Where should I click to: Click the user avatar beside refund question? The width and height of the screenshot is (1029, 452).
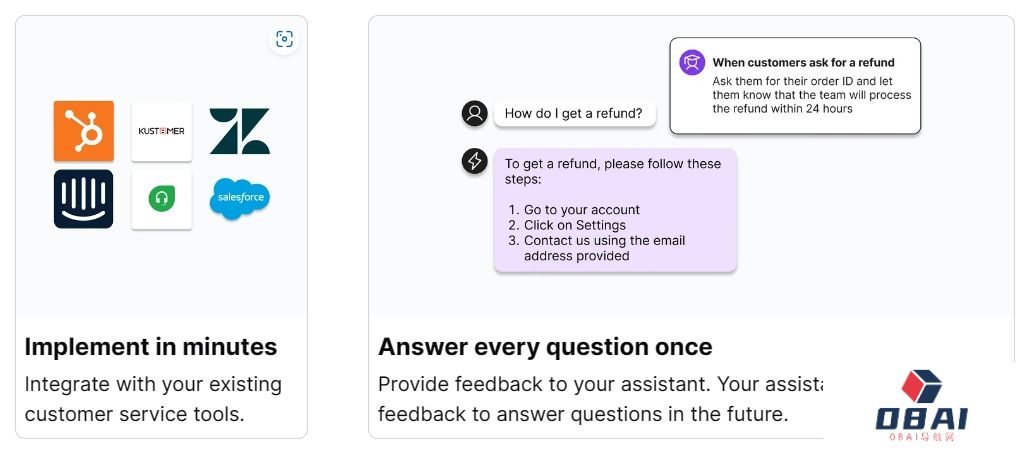click(x=474, y=113)
